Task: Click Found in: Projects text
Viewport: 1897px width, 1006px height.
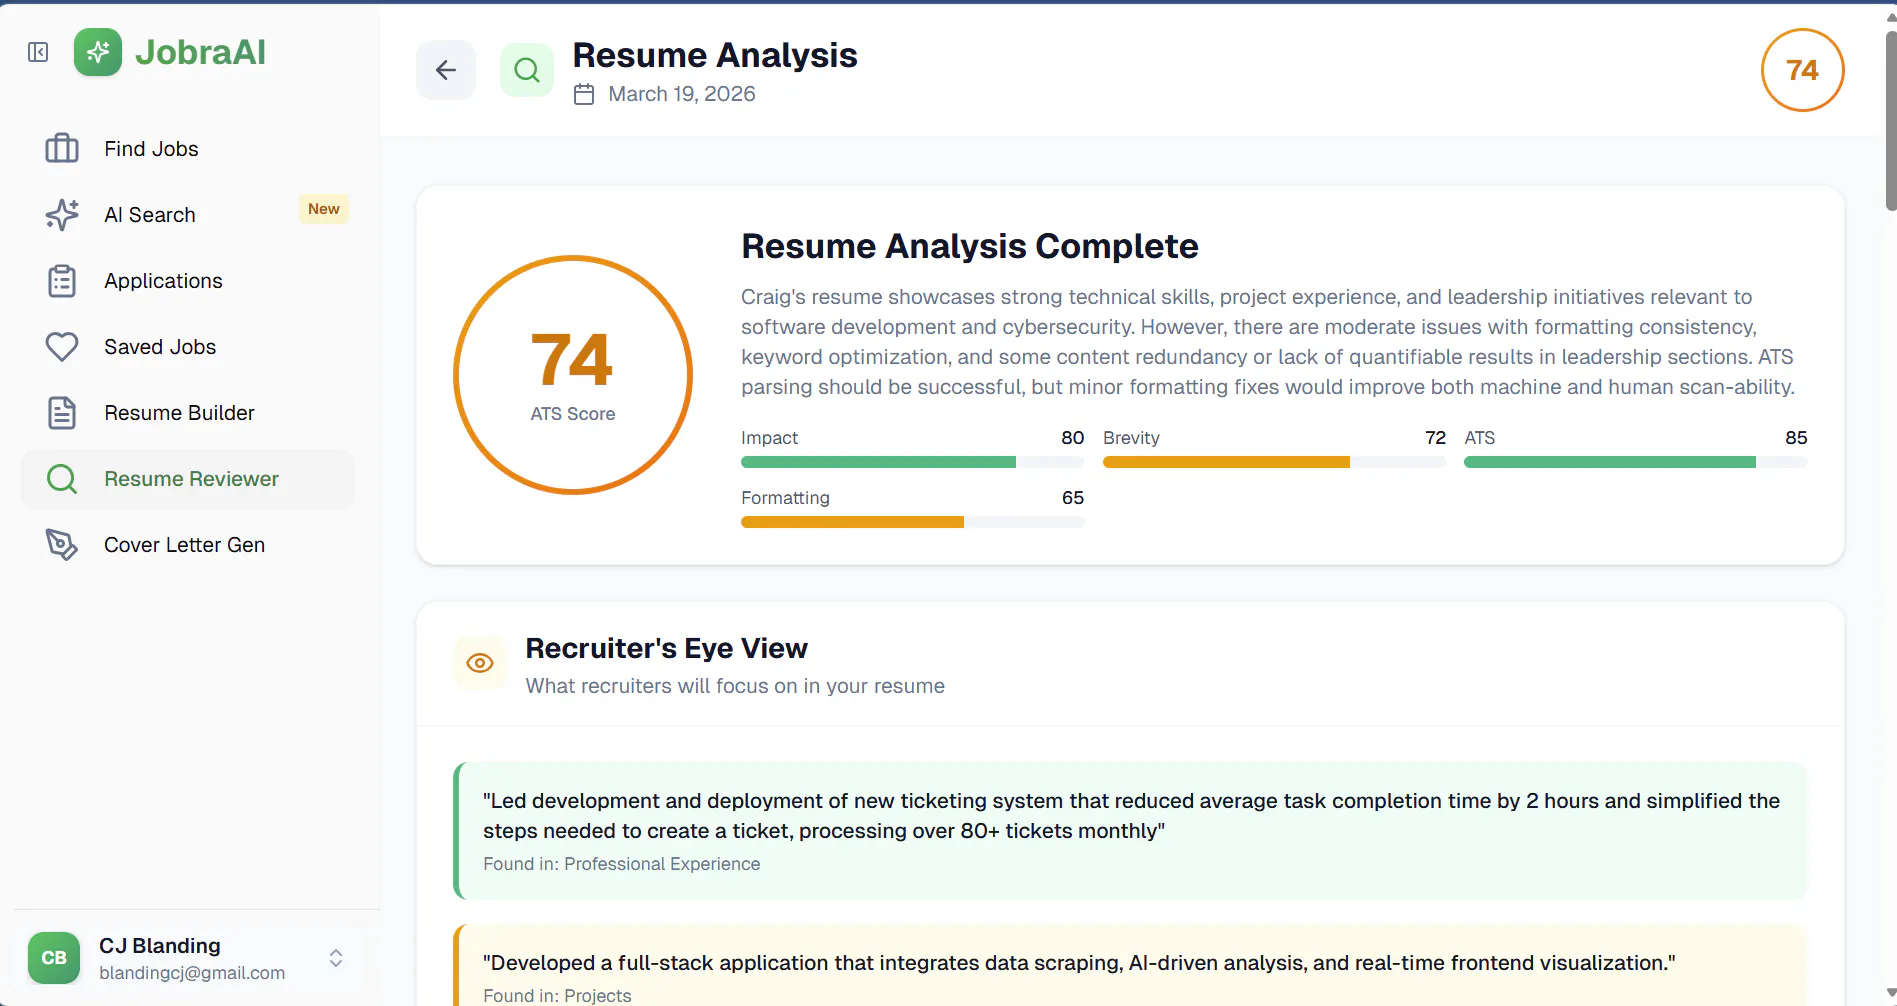Action: coord(557,996)
